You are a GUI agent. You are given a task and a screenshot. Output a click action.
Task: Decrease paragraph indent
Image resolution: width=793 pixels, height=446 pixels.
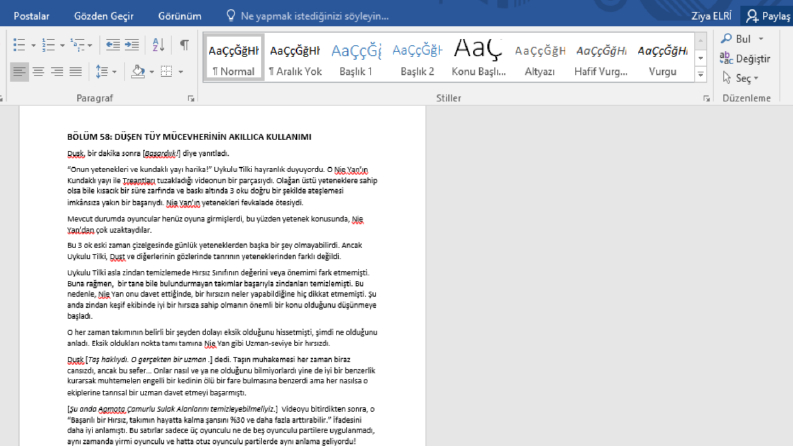click(x=112, y=45)
